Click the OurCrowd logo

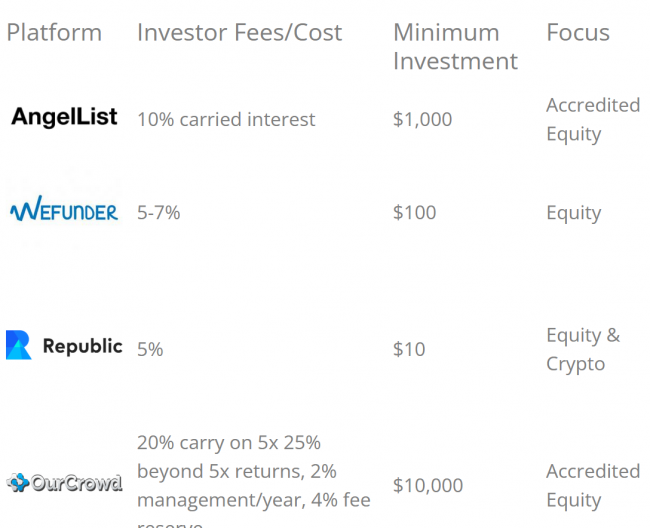click(x=64, y=483)
